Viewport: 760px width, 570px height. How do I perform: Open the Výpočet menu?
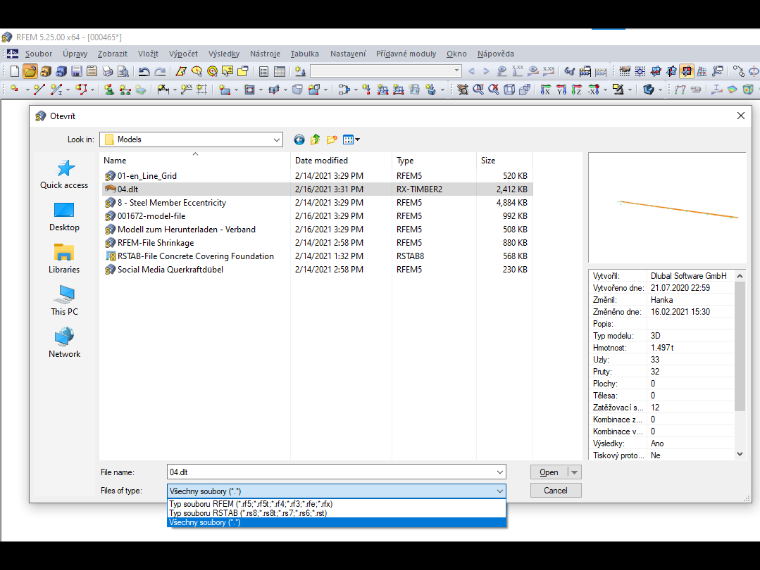pos(183,54)
